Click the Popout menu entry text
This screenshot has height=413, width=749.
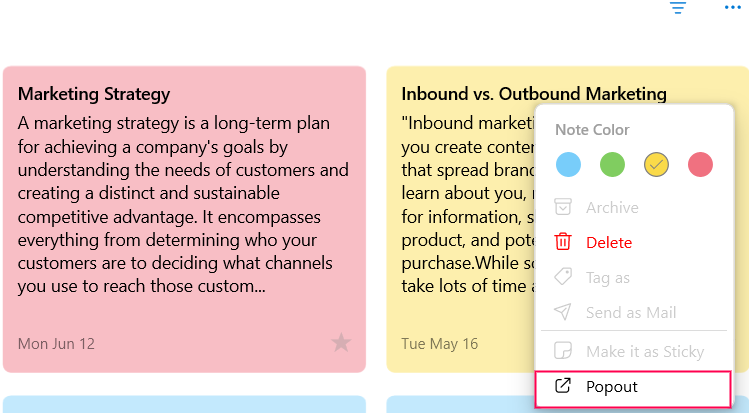click(612, 386)
